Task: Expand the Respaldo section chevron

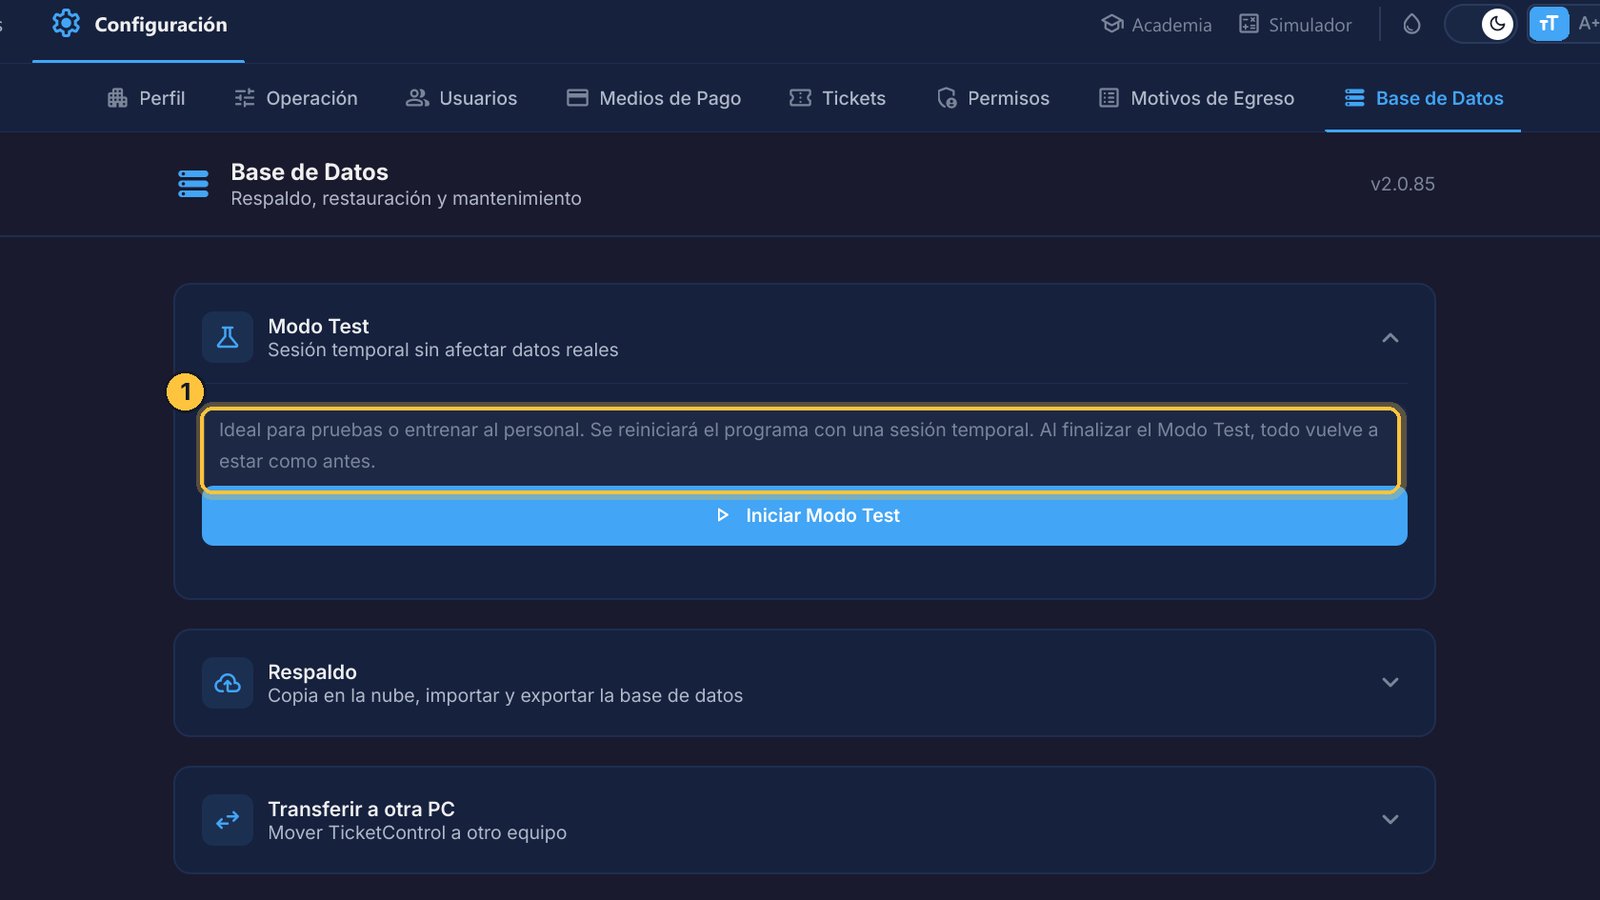Action: point(1390,682)
